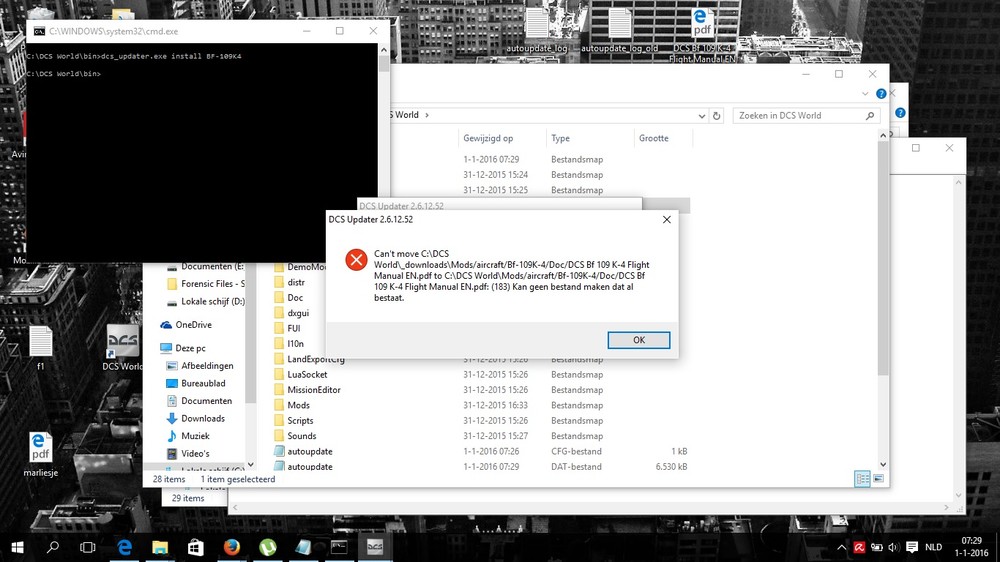Select the DCS World desktop shortcut

(x=122, y=348)
